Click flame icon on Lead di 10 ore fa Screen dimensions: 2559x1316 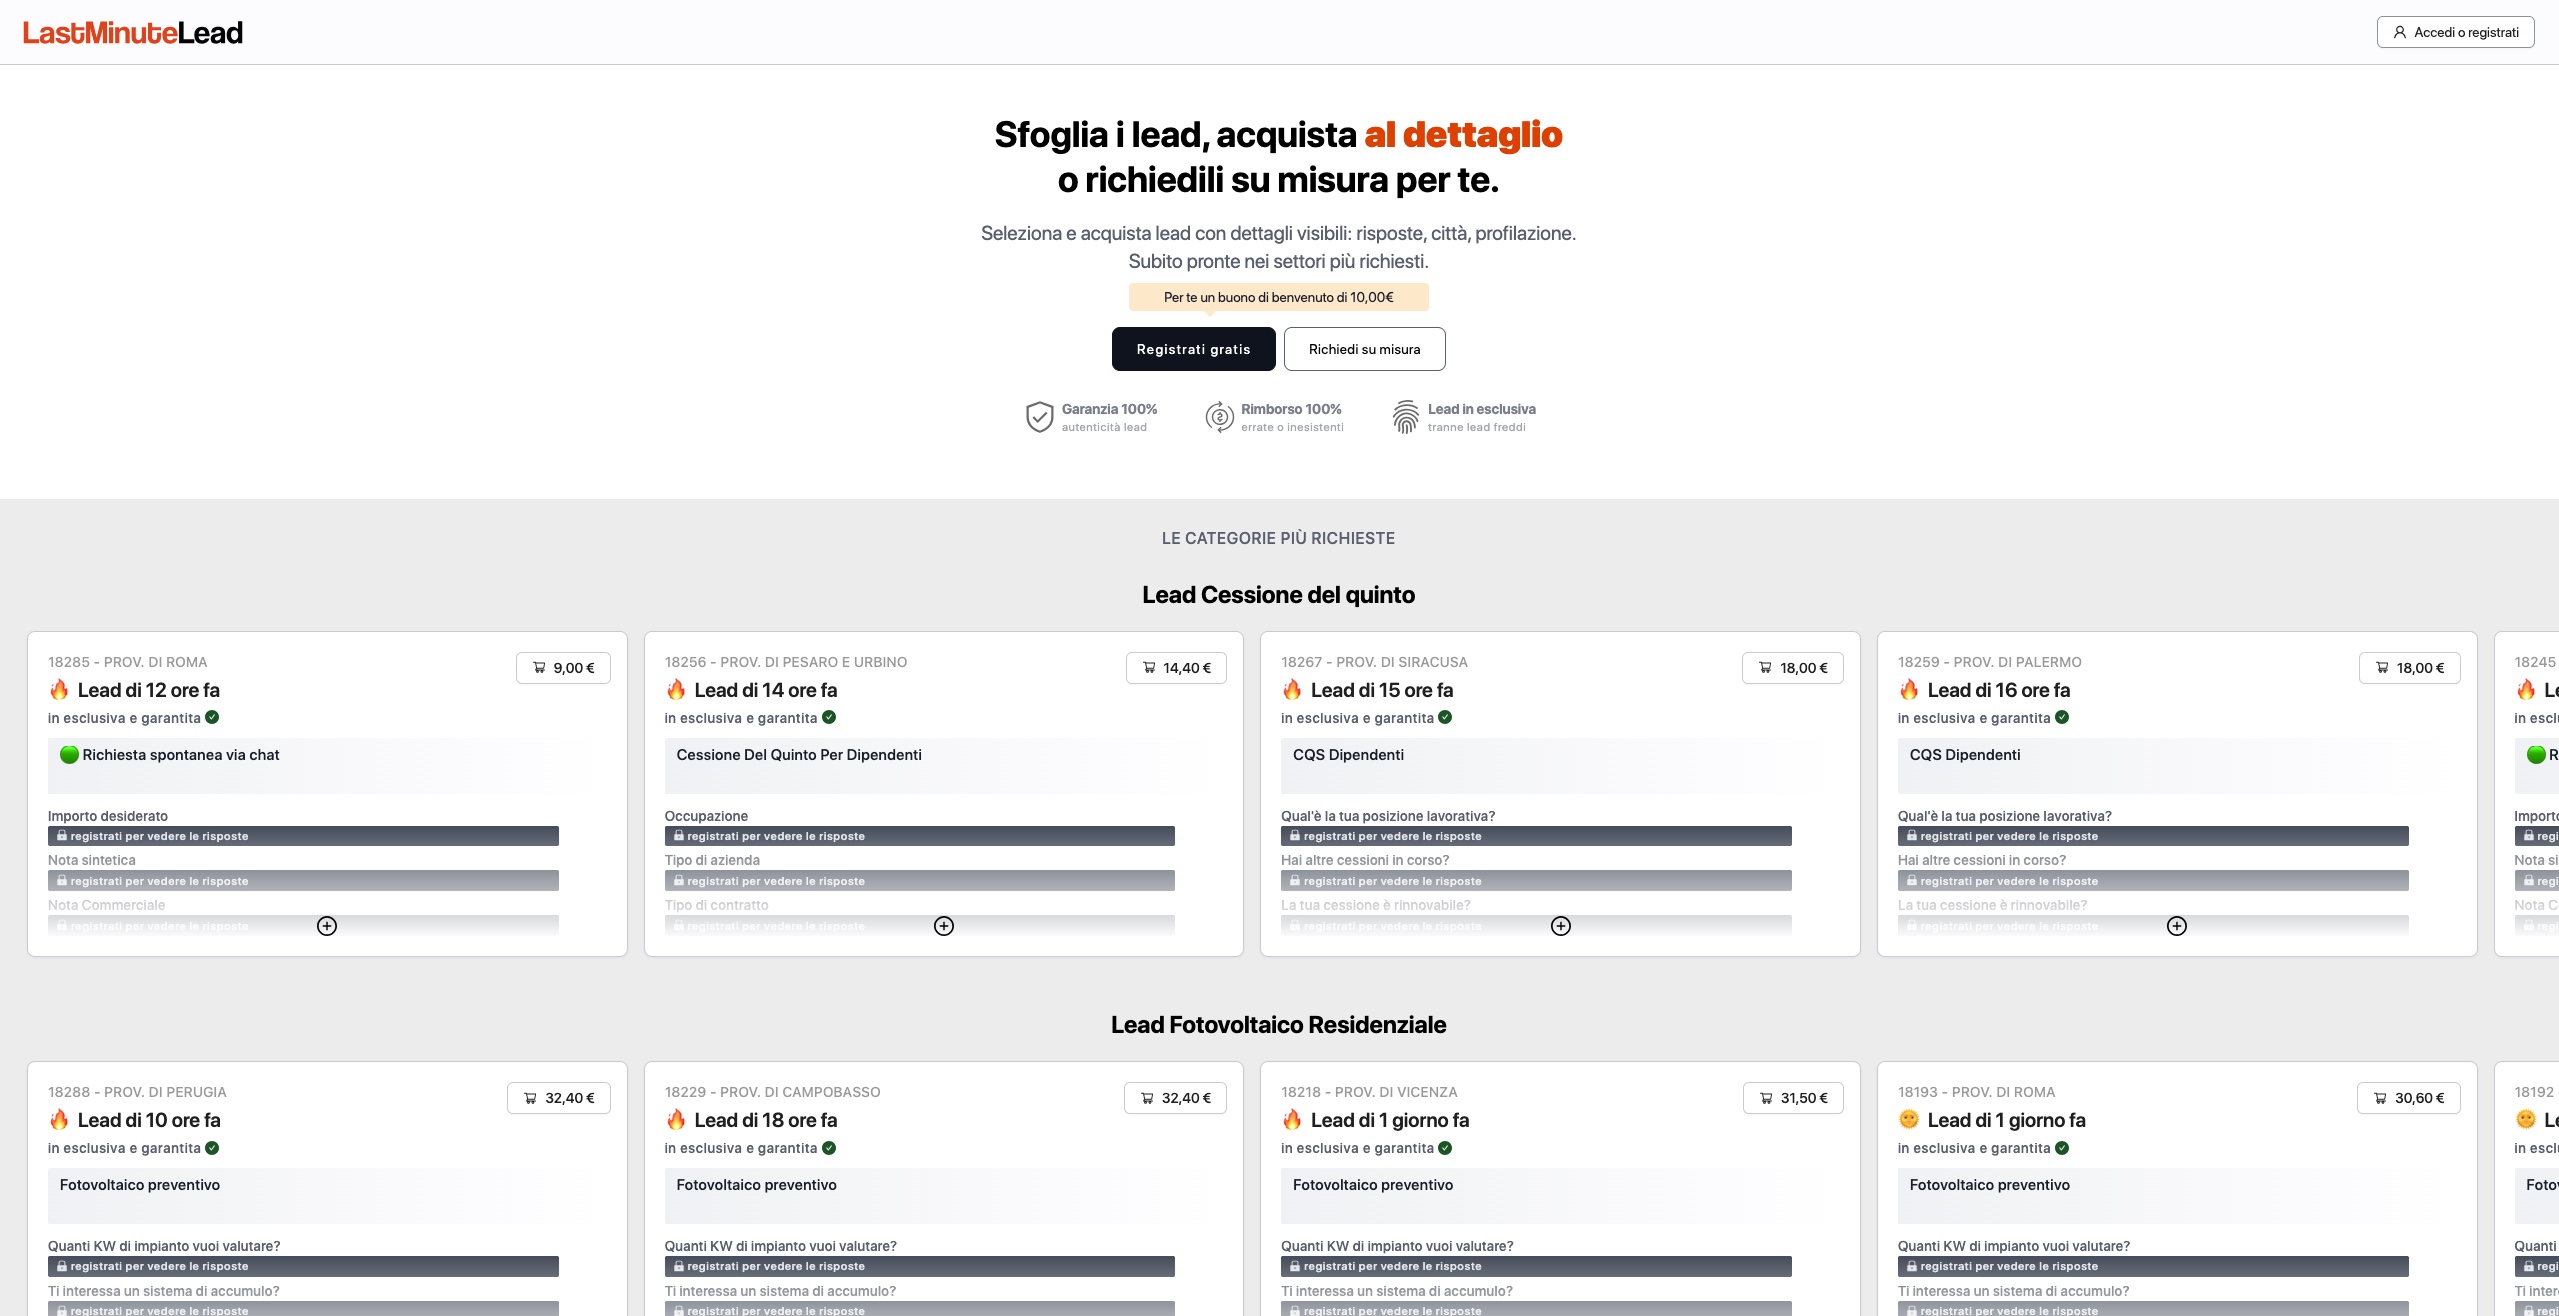point(59,1120)
